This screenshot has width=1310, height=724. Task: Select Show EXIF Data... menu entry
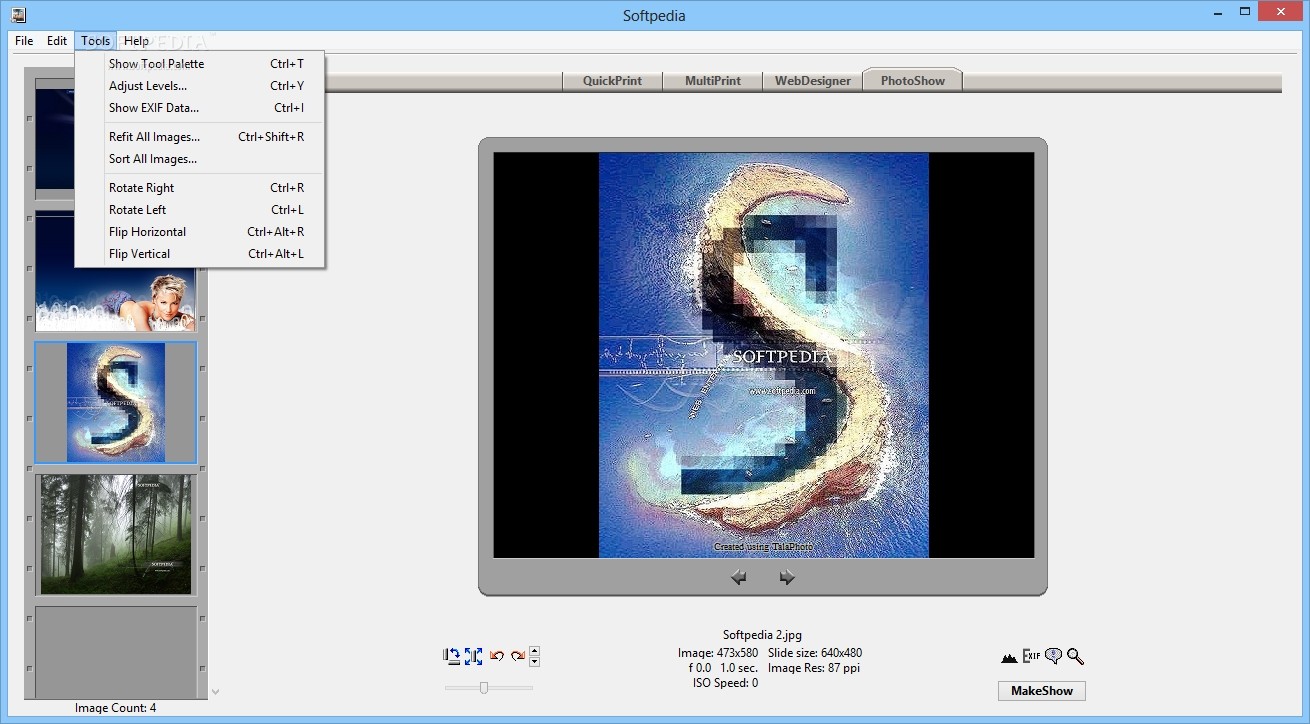coord(200,108)
